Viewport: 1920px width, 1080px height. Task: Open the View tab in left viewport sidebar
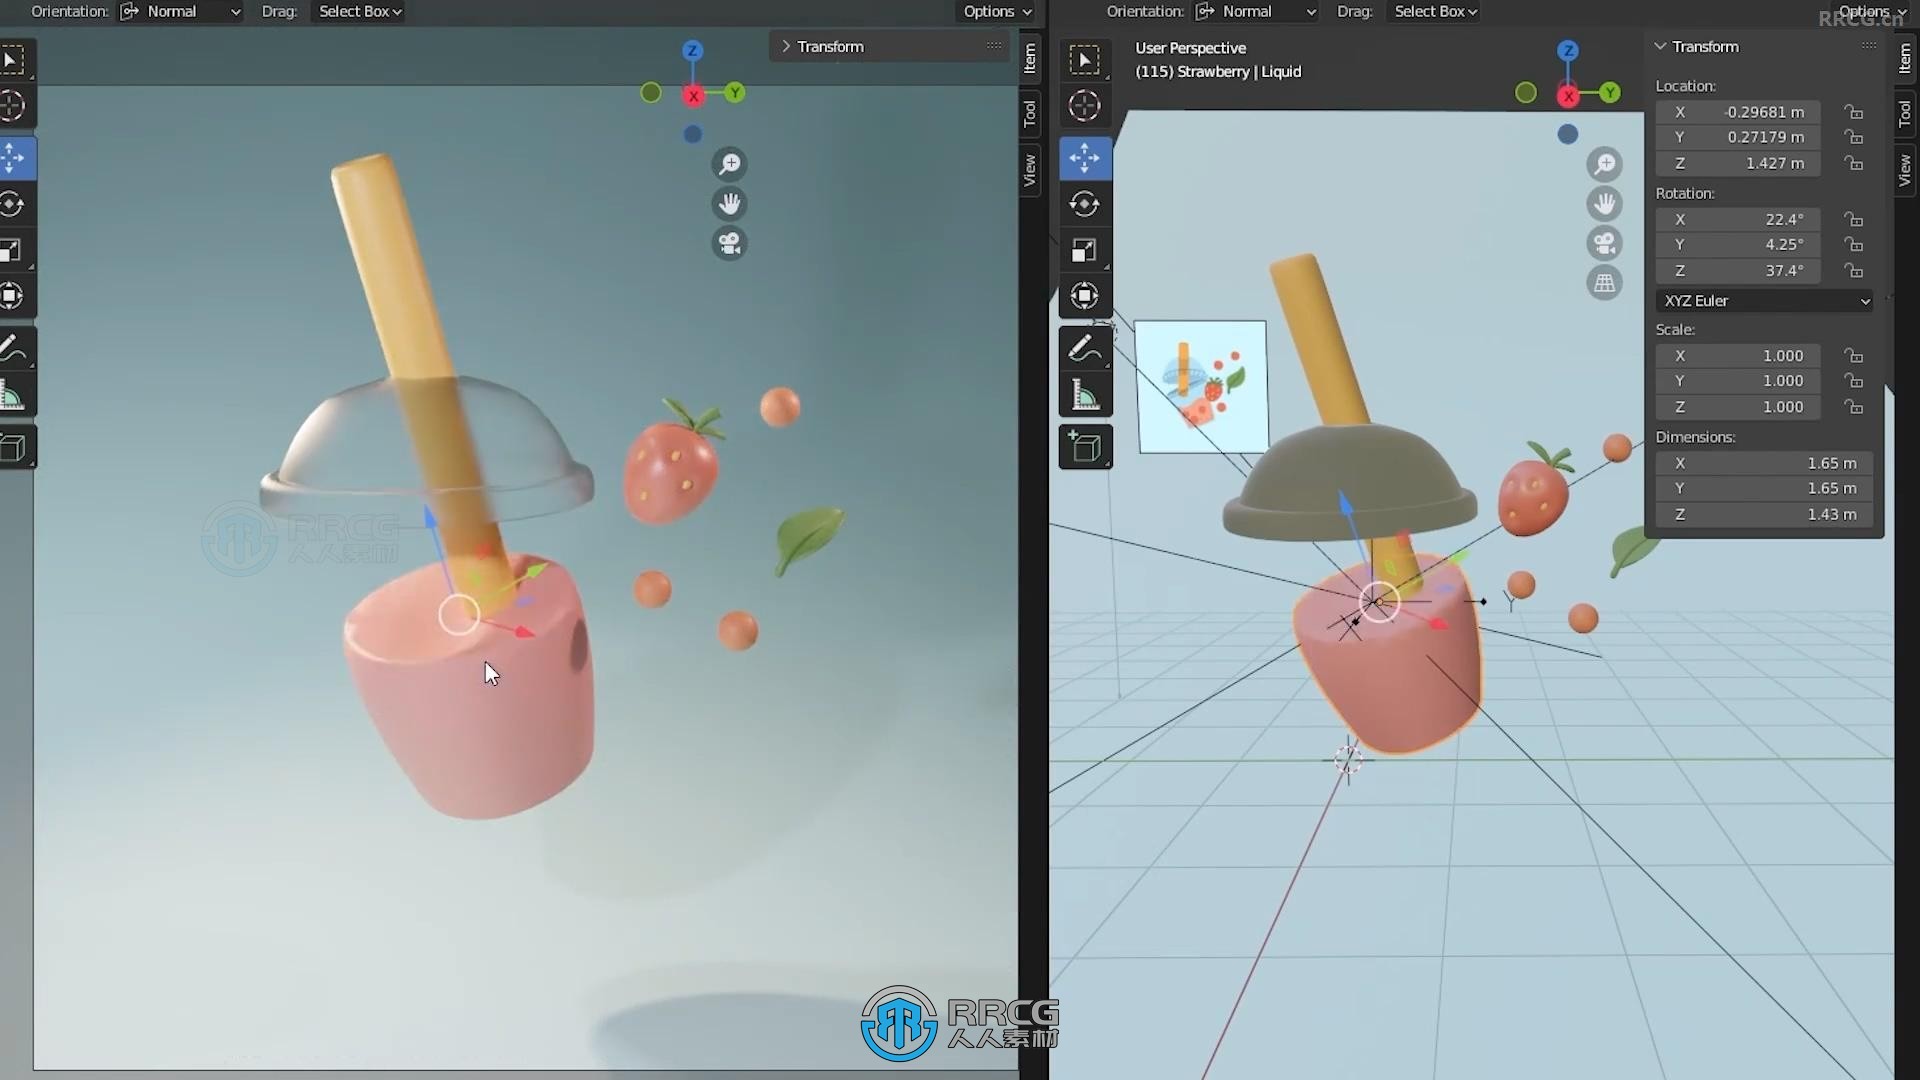(1030, 170)
